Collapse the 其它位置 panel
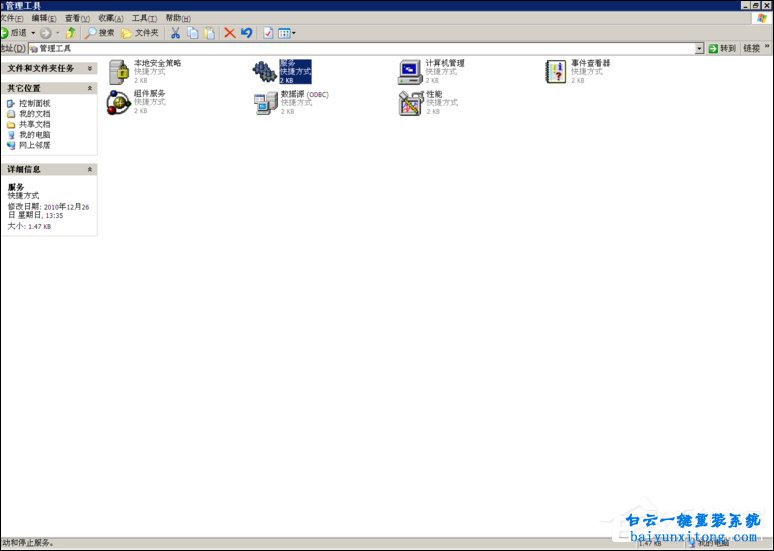774x551 pixels. pos(90,88)
